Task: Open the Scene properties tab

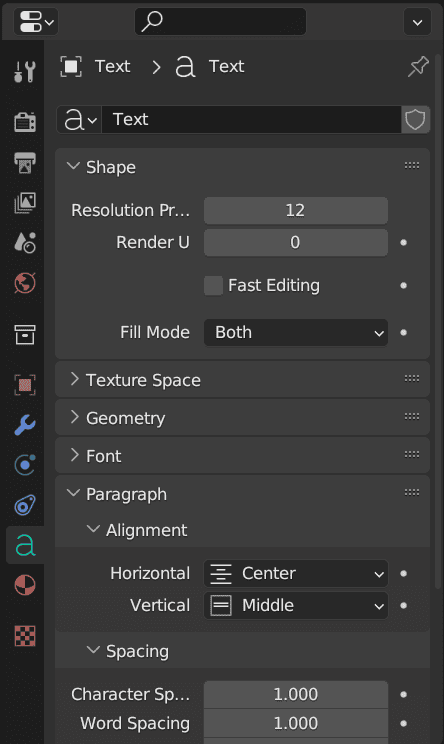Action: [x=25, y=242]
